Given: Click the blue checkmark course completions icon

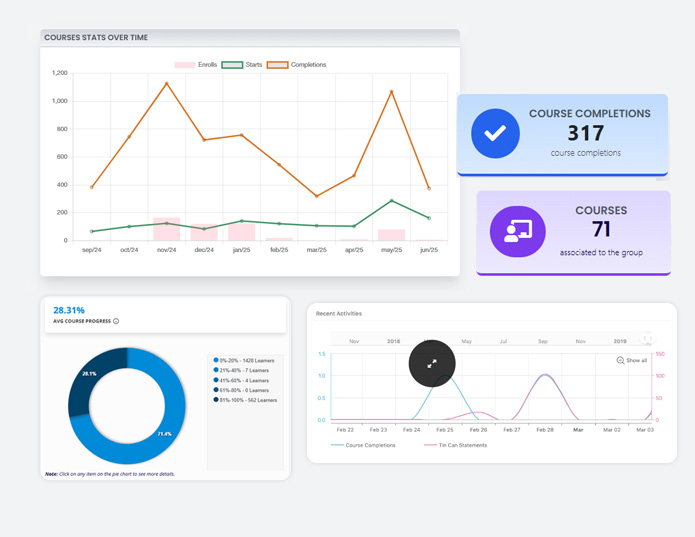Looking at the screenshot, I should click(495, 133).
